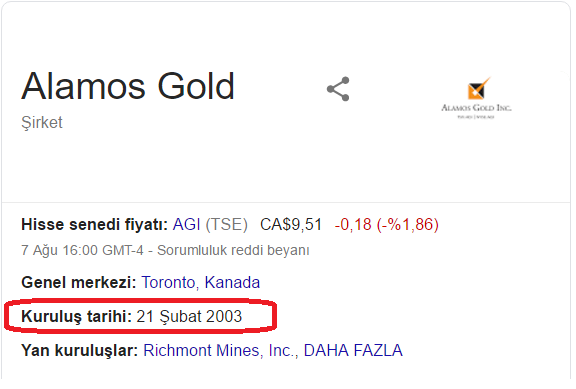Click the Alamos Gold title heading
576x389 pixels.
(x=128, y=86)
